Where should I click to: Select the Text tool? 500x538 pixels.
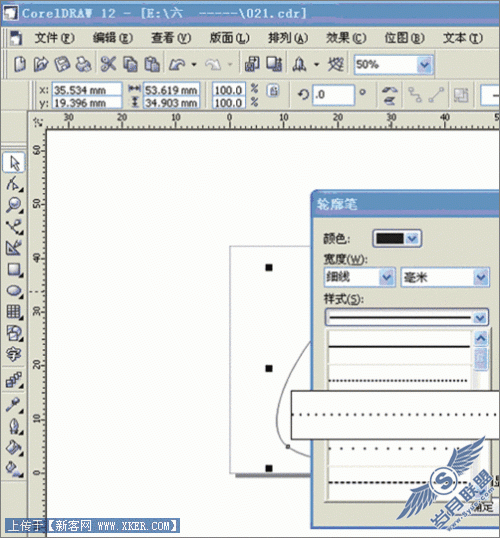point(14,354)
